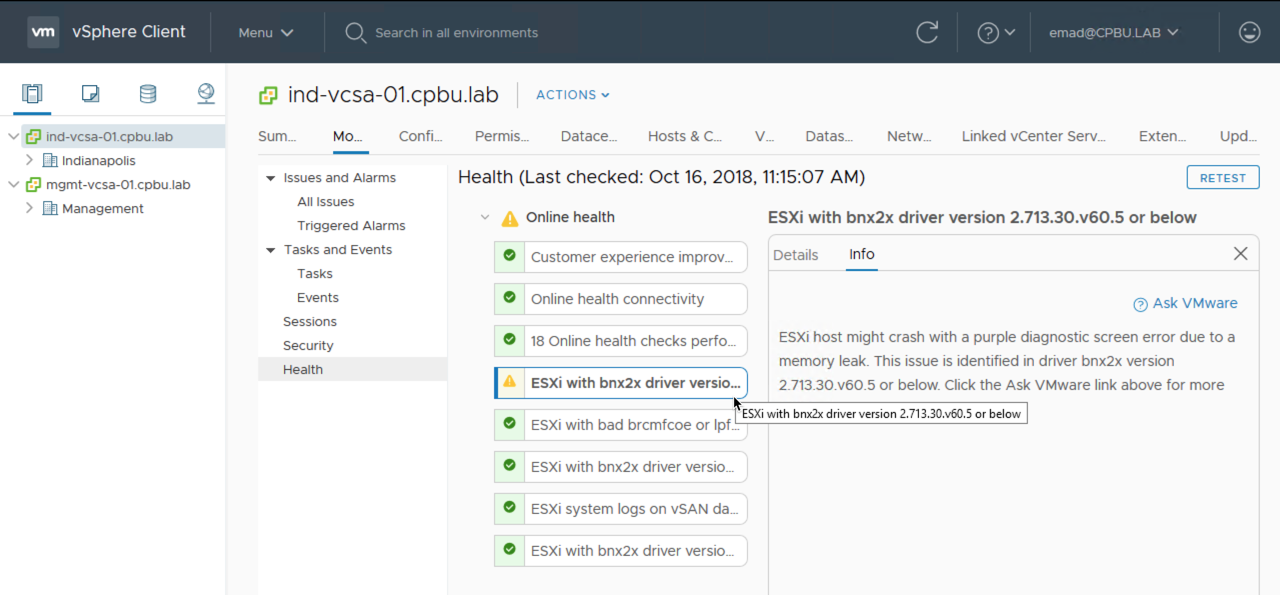The image size is (1280, 595).
Task: Open the Updates tab
Action: pos(1238,136)
